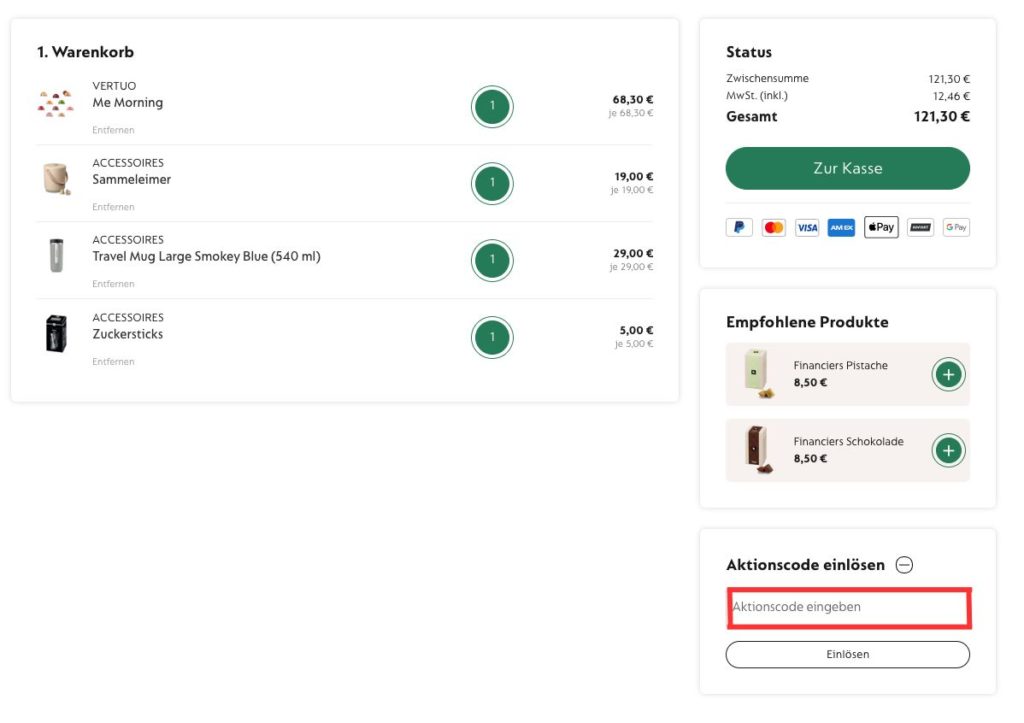Click the Me Morning product name
The width and height of the screenshot is (1024, 723).
pyautogui.click(x=127, y=103)
